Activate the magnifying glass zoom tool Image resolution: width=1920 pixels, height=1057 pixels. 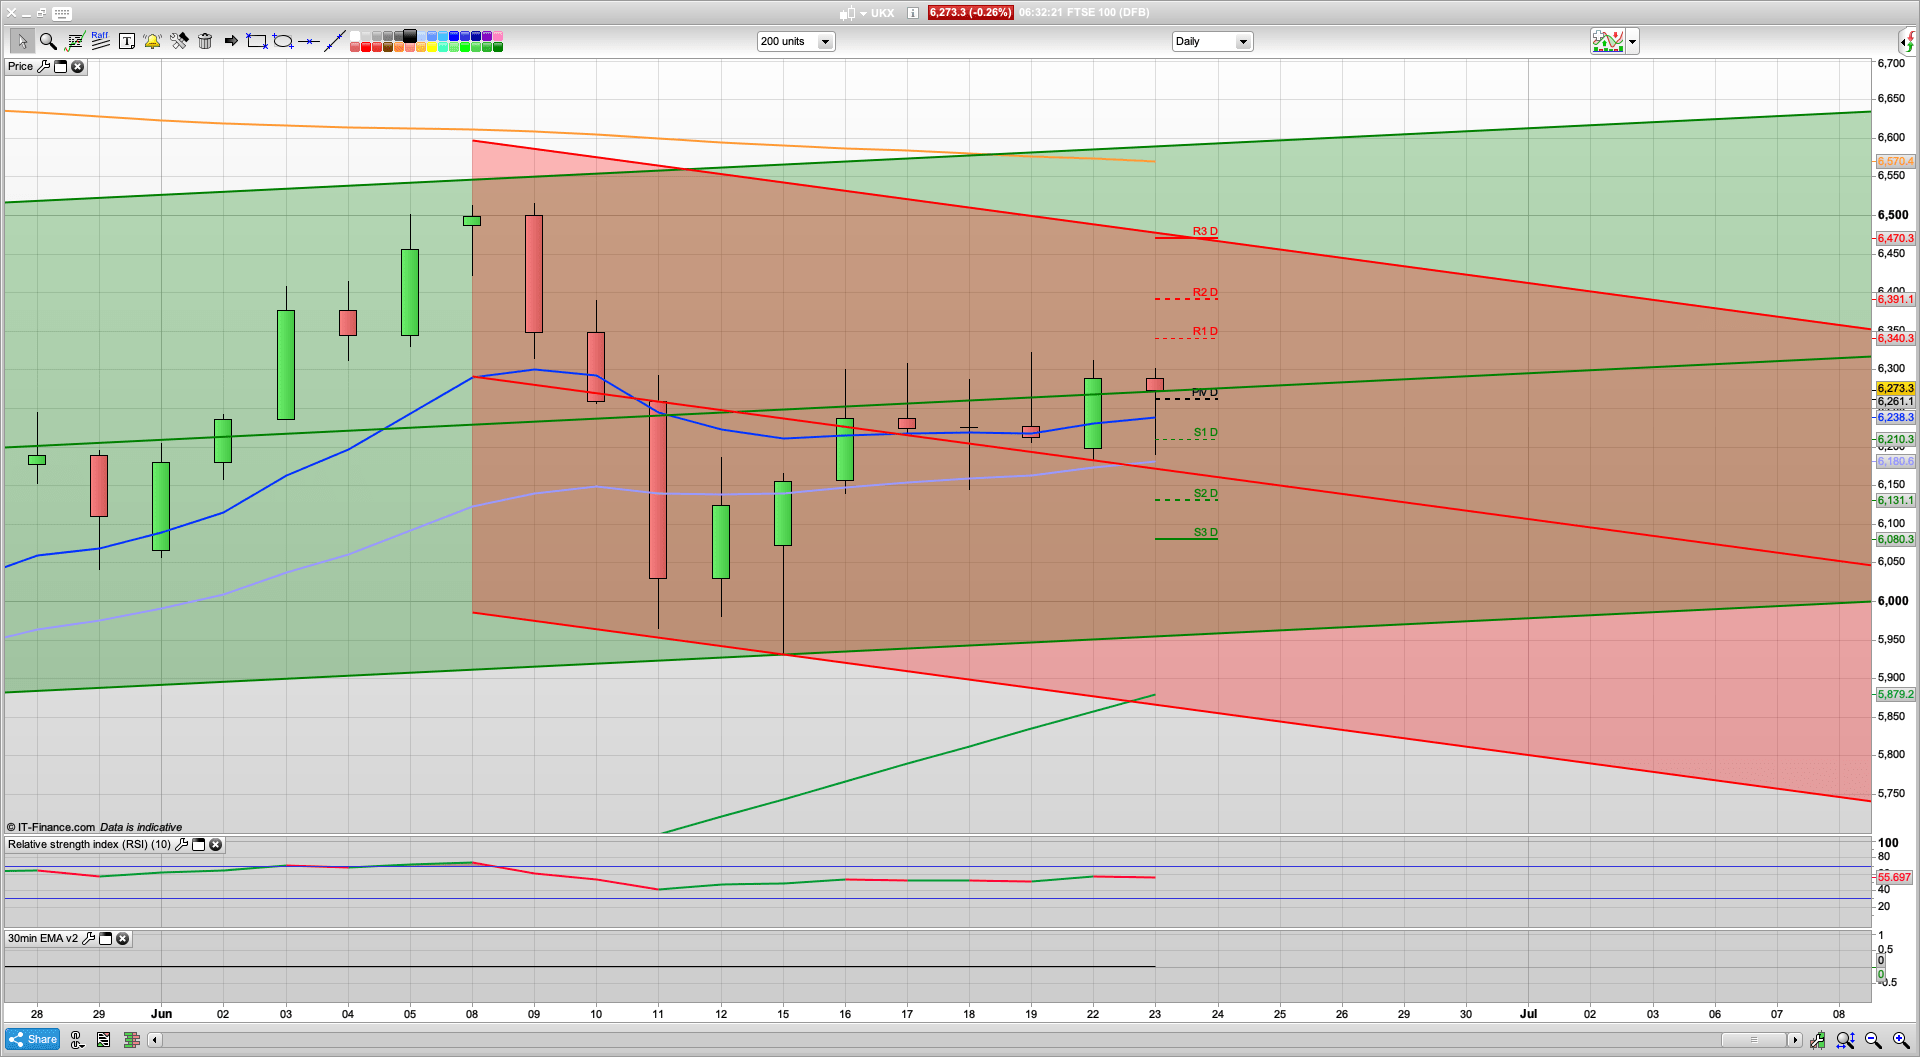48,41
